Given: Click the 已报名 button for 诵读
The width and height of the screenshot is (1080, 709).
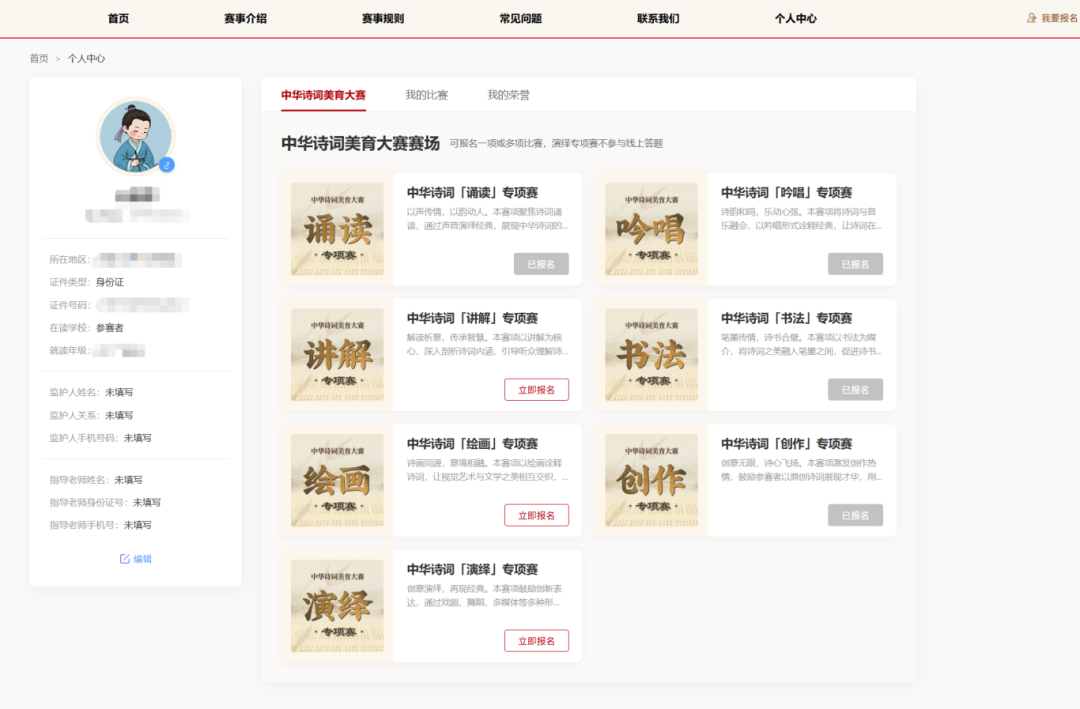Looking at the screenshot, I should coord(541,264).
